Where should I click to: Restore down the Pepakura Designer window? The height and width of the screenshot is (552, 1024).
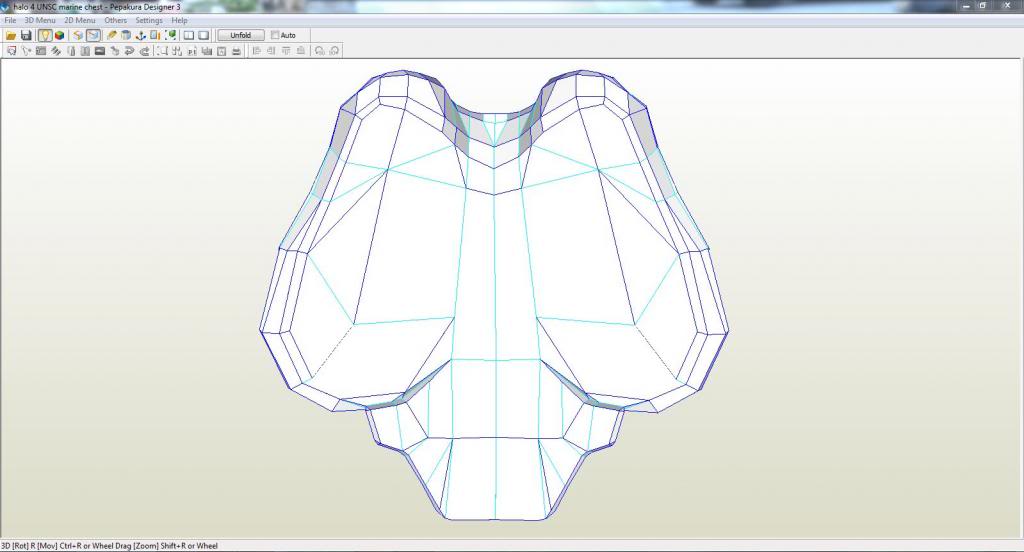click(x=982, y=6)
